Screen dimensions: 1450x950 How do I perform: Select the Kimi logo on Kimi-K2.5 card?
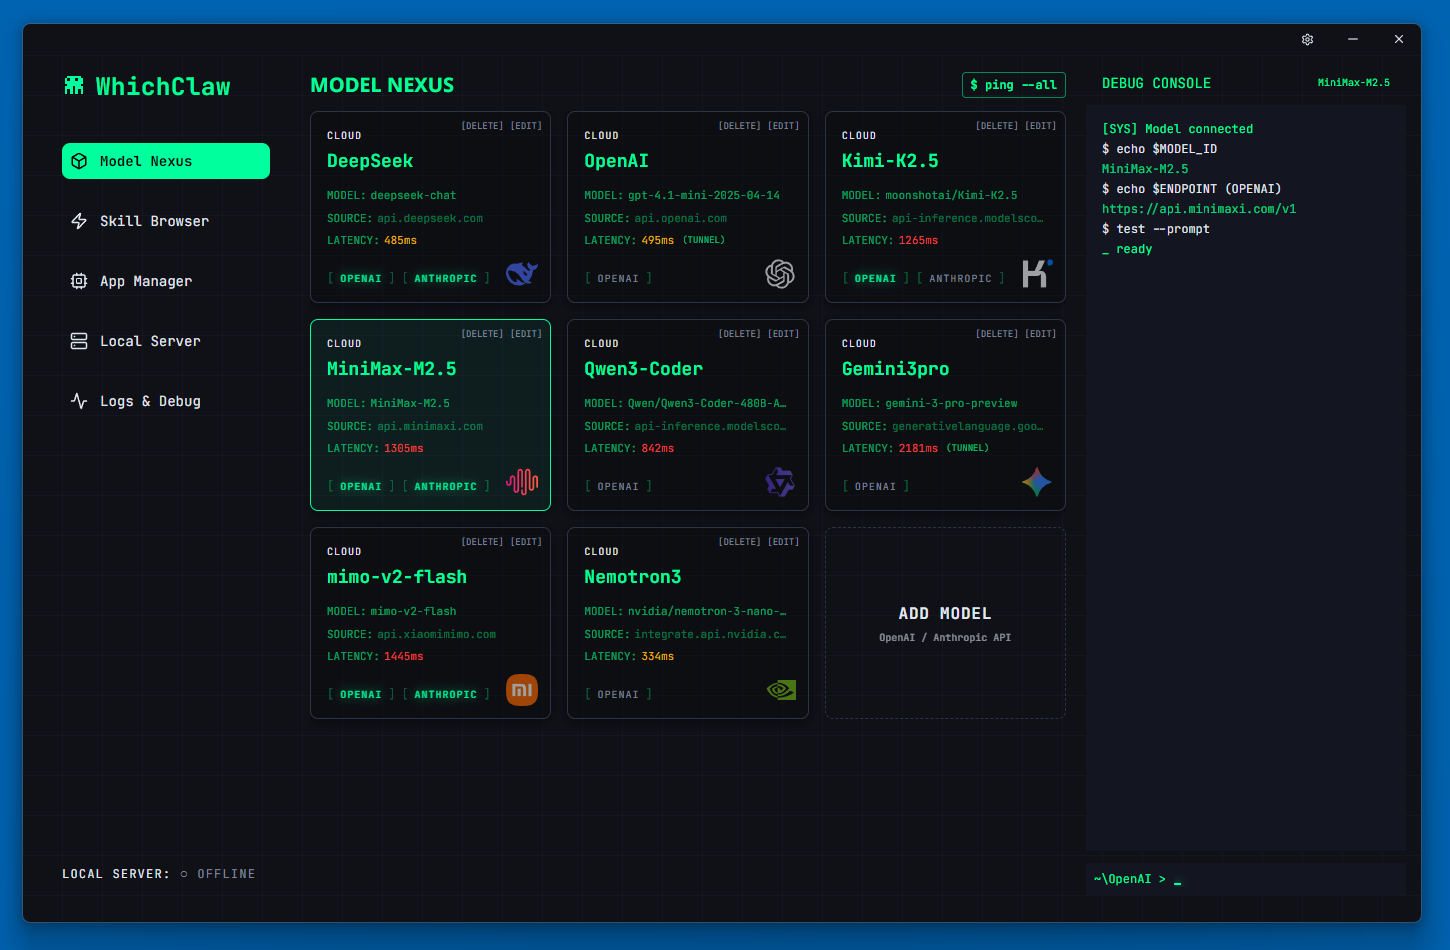tap(1036, 272)
